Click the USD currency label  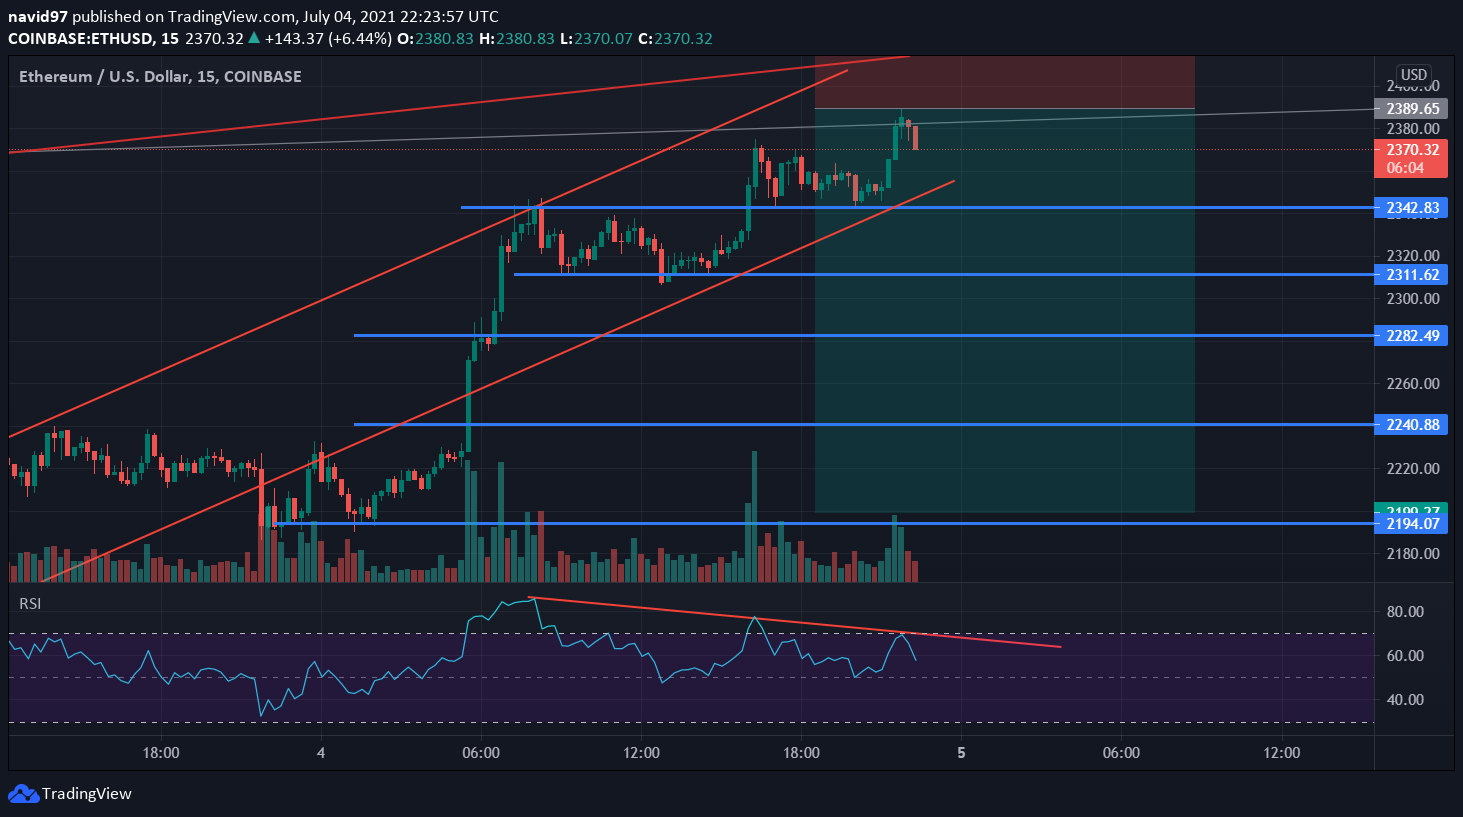(1414, 75)
